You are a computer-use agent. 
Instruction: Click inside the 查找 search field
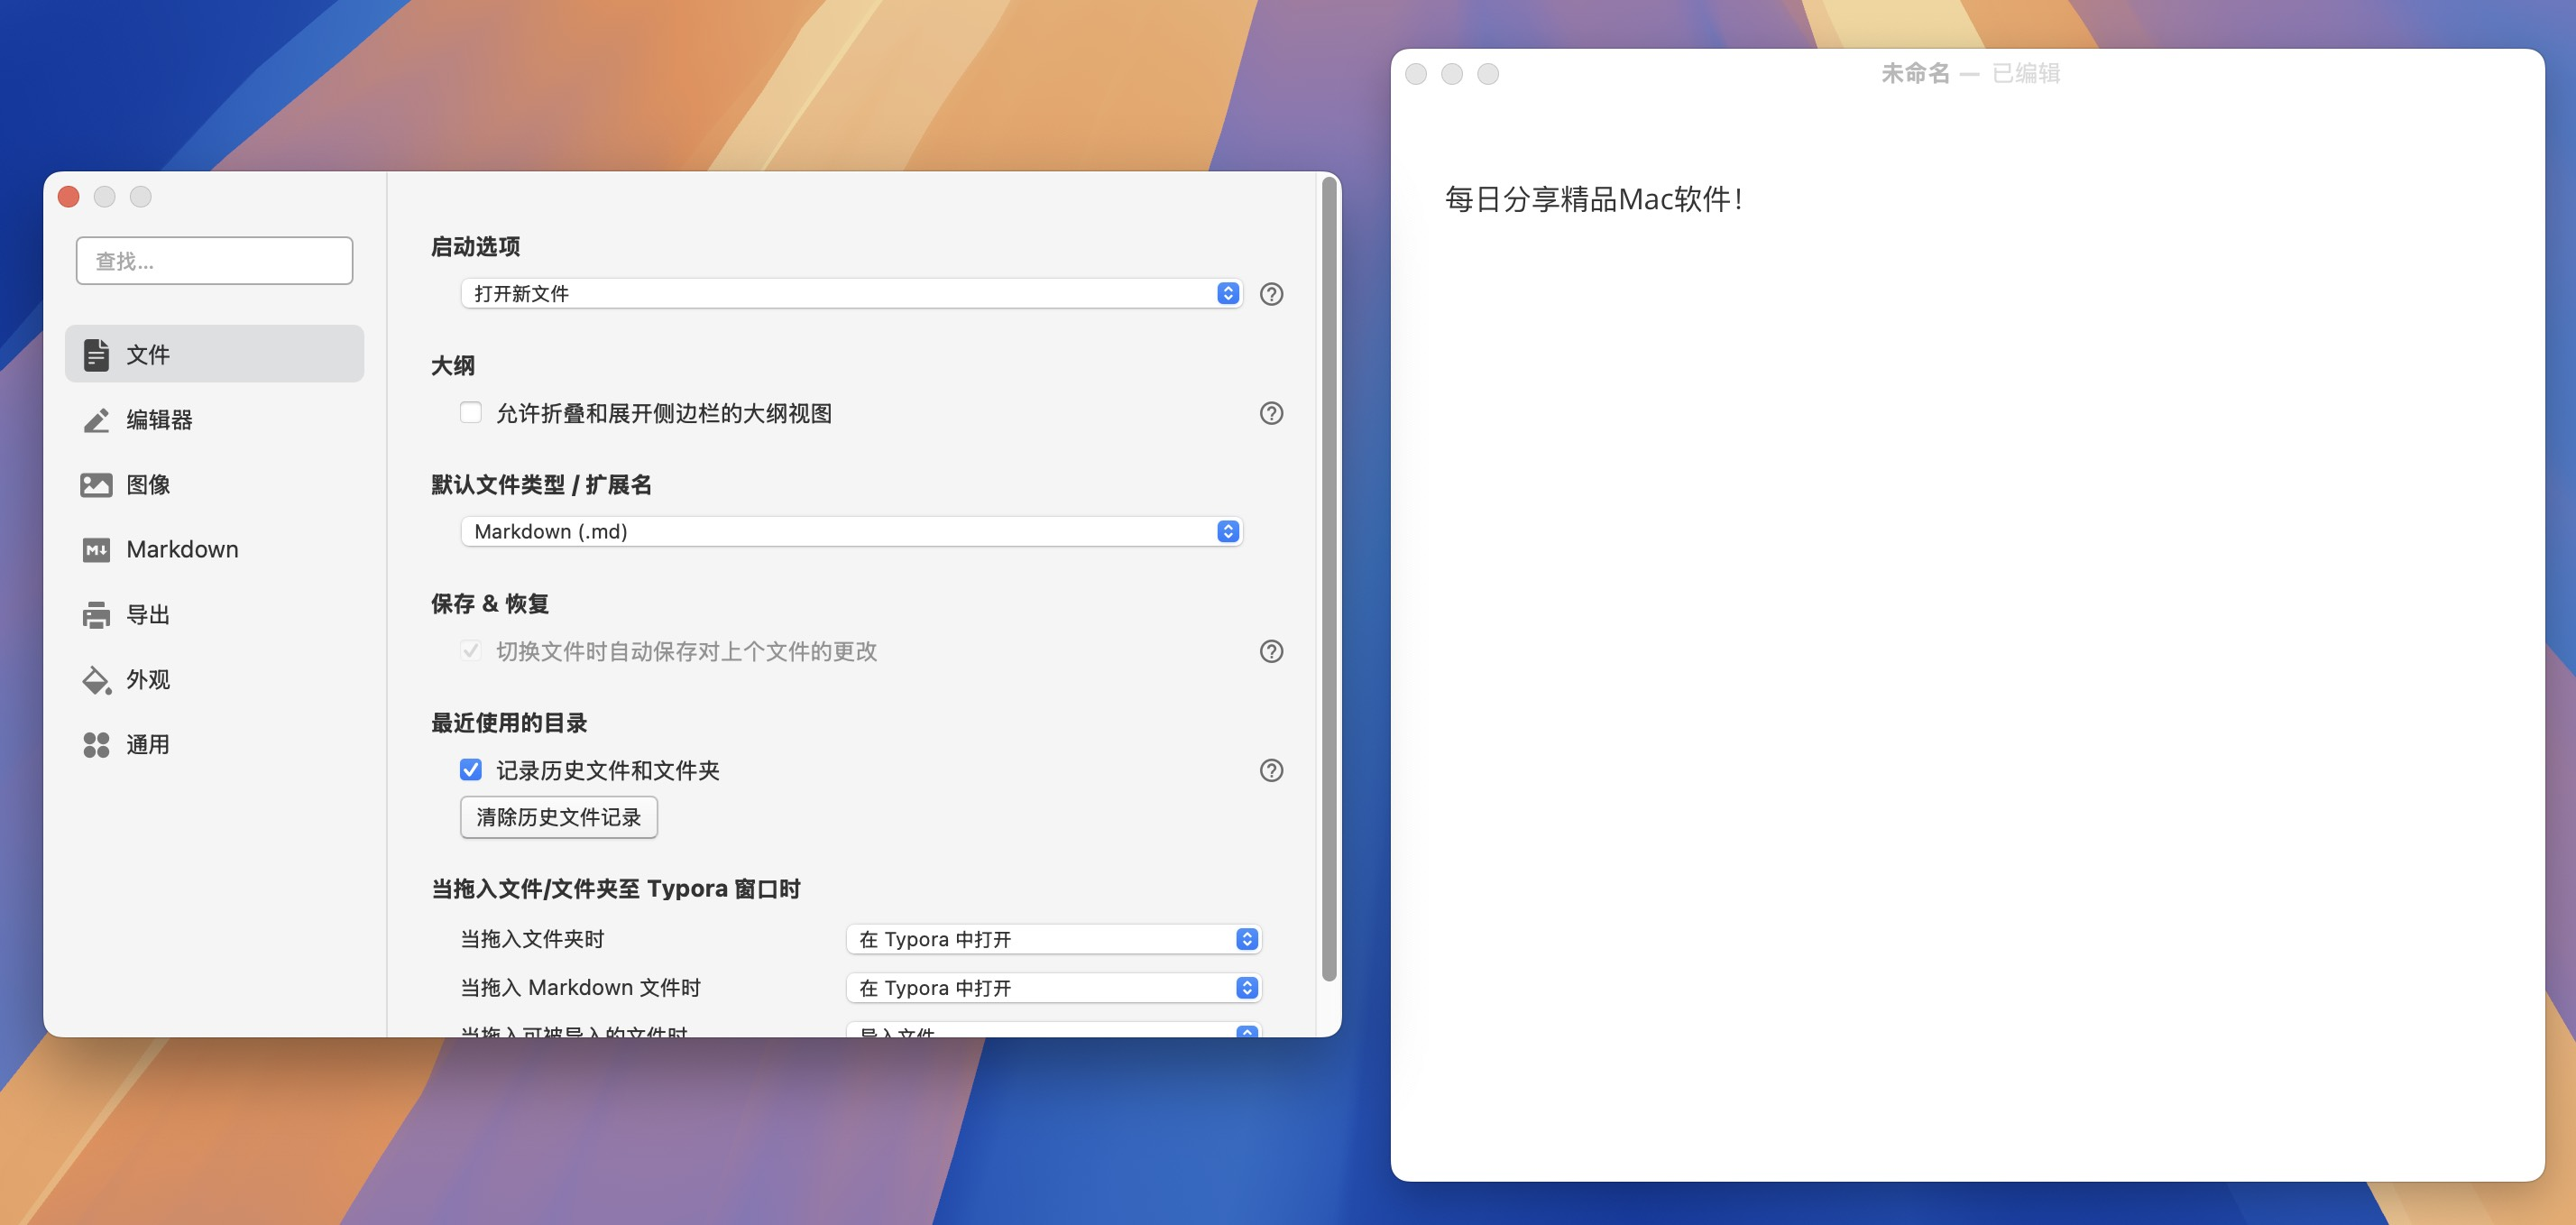(213, 260)
